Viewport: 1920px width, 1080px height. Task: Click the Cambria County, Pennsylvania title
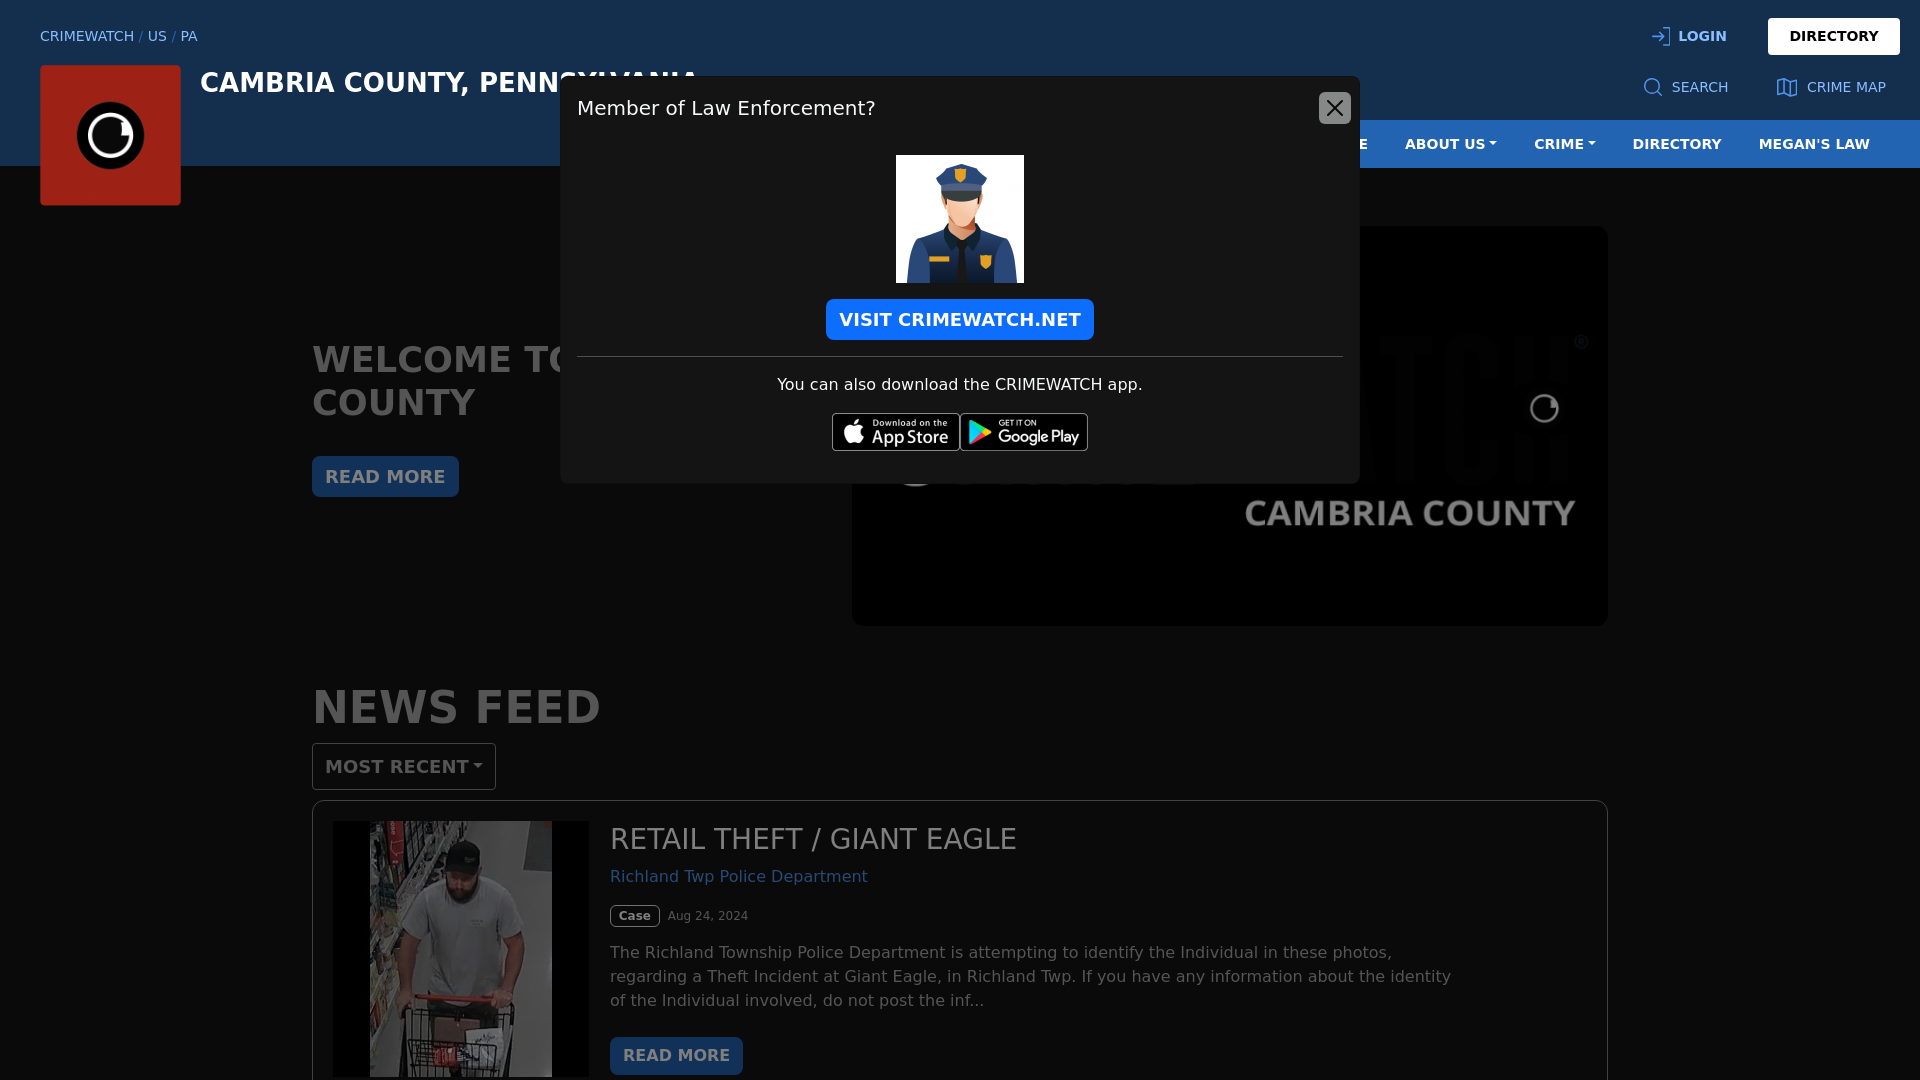380,83
